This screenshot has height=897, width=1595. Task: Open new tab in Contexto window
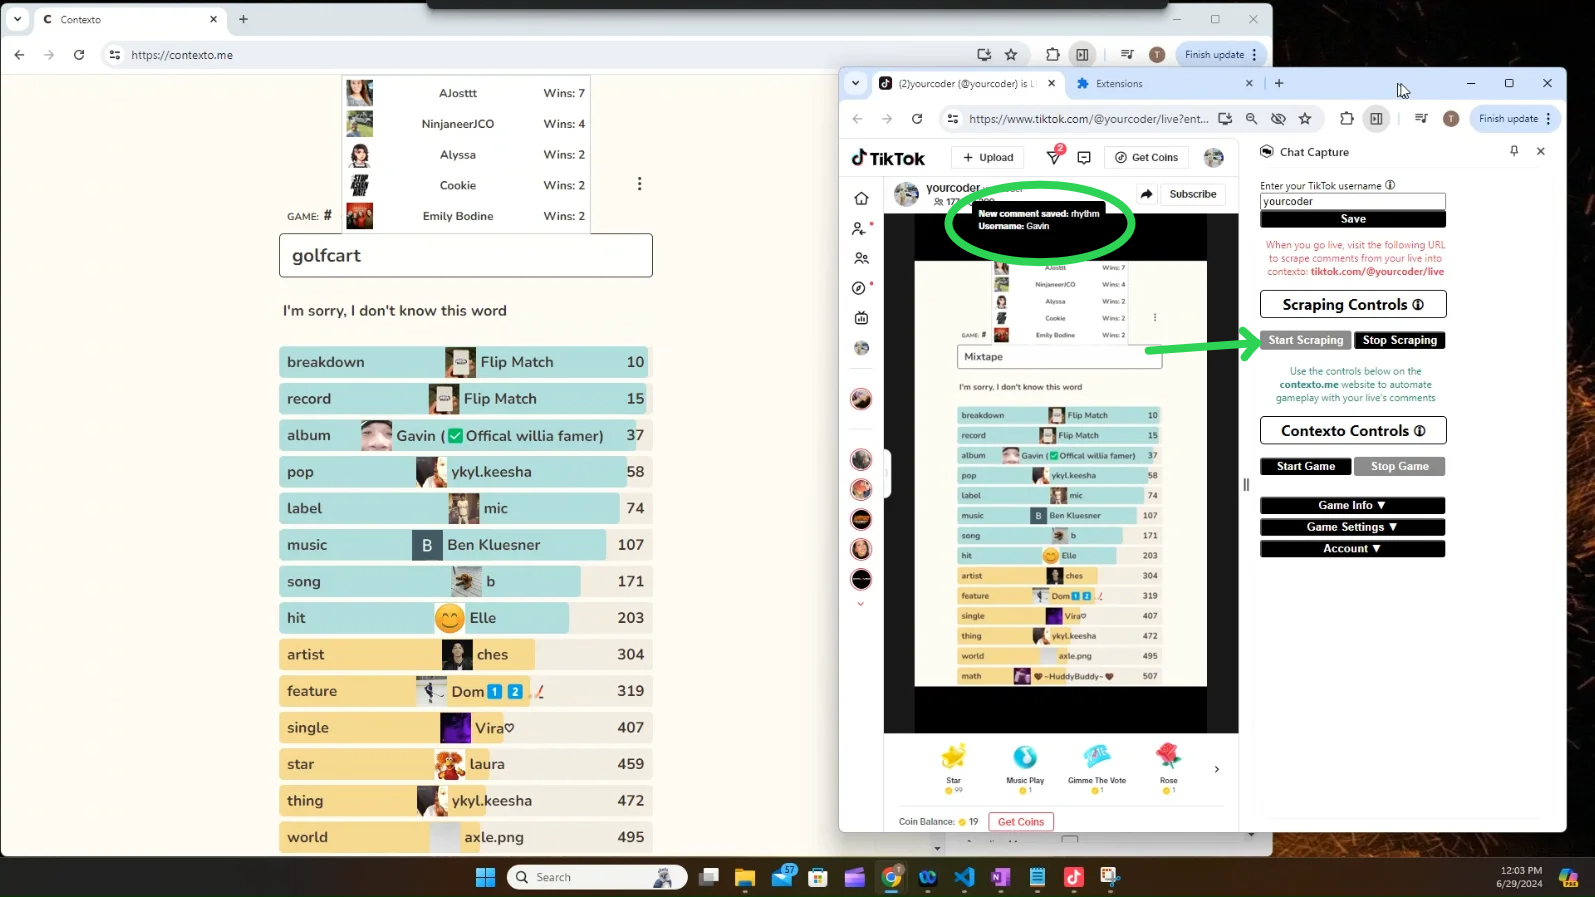click(x=243, y=19)
